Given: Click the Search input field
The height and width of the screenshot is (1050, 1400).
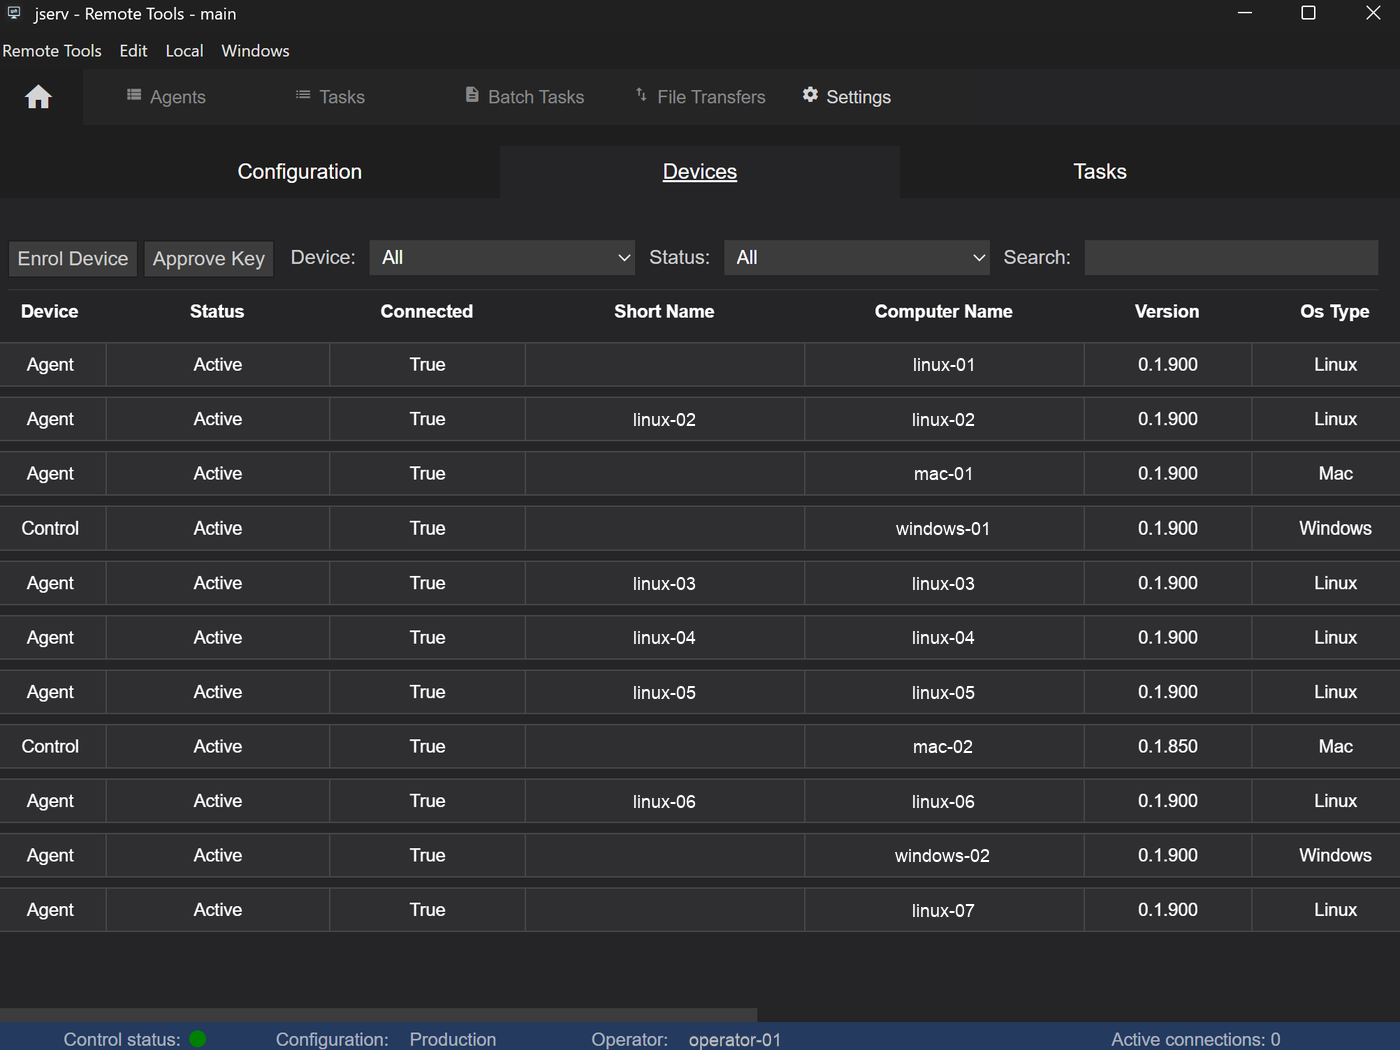Looking at the screenshot, I should click(x=1232, y=258).
